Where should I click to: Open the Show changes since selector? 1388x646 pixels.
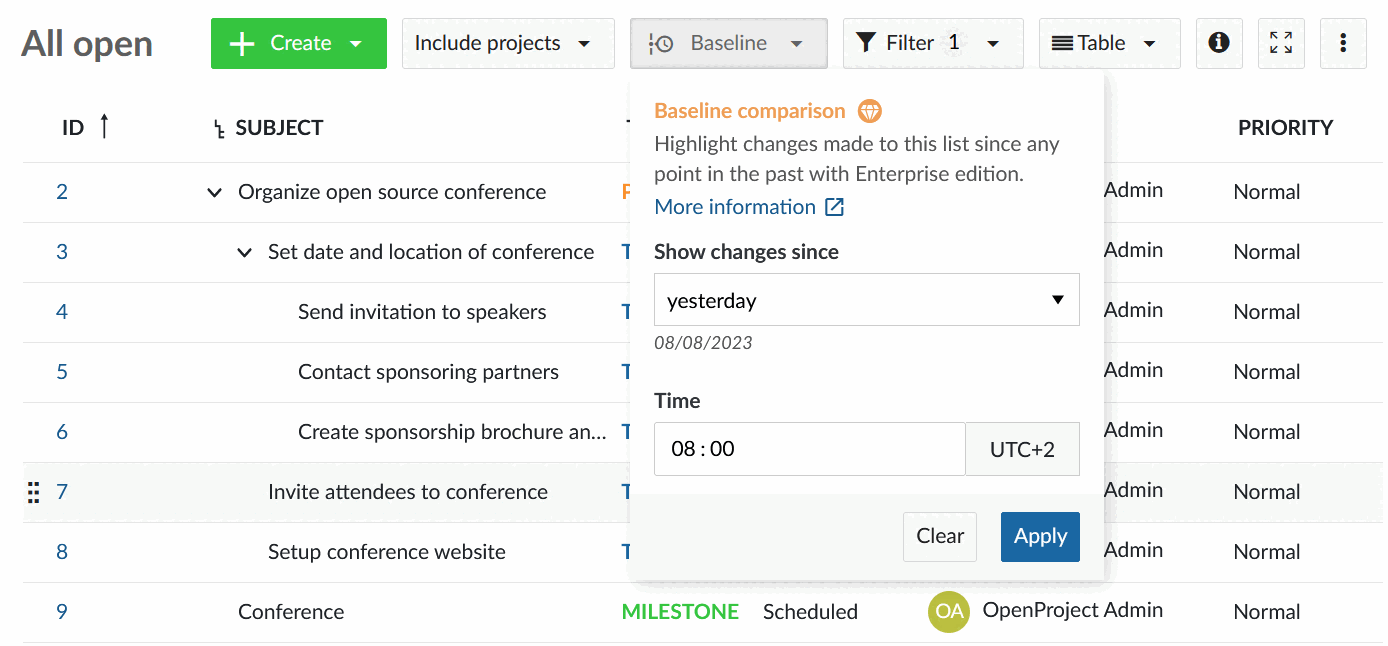(x=866, y=299)
